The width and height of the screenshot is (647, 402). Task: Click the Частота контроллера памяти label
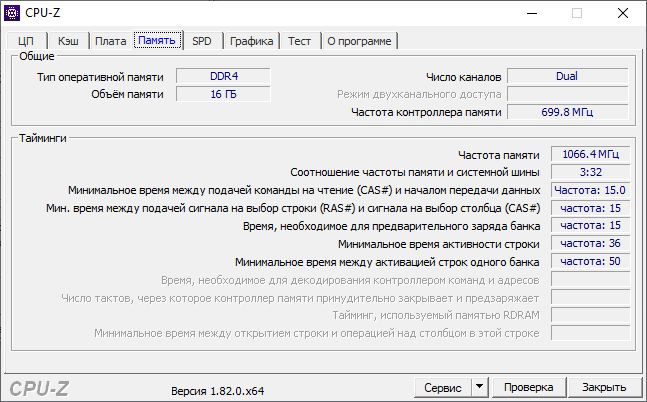pos(426,112)
